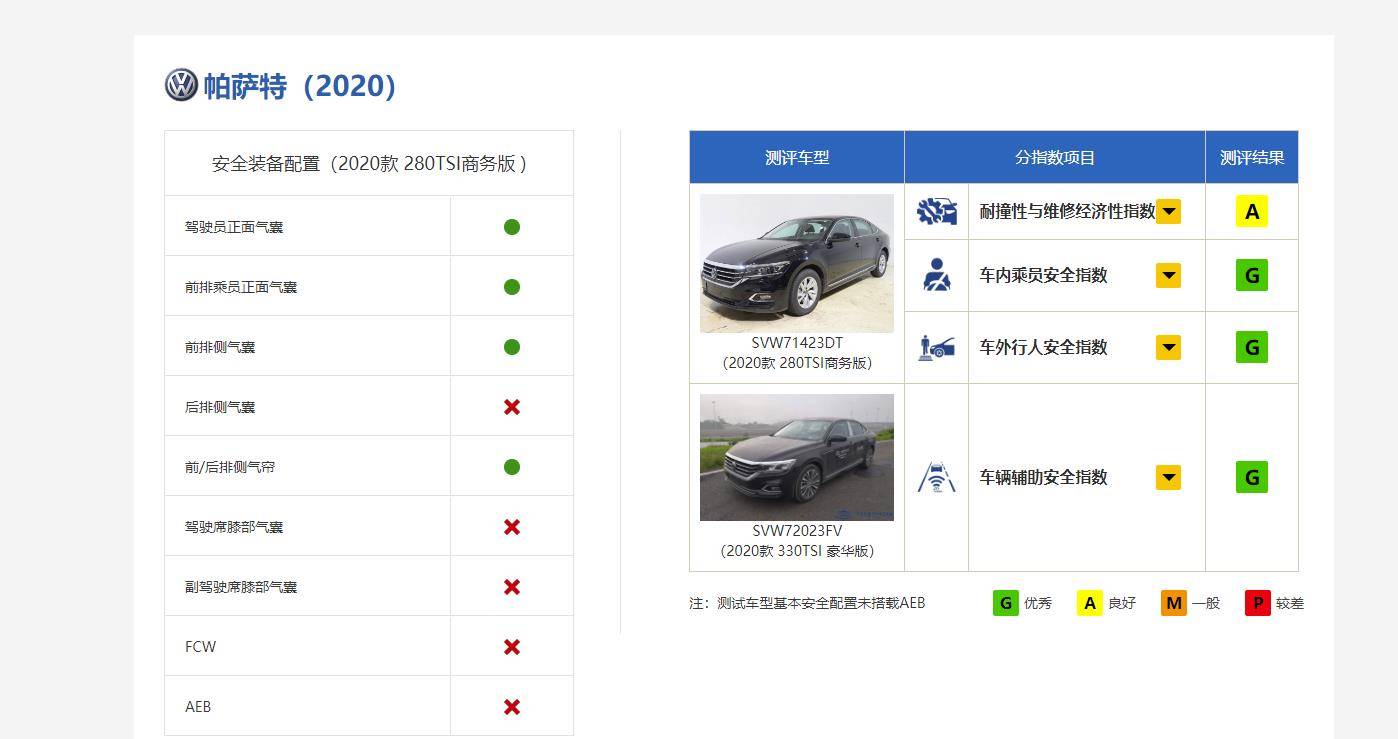The width and height of the screenshot is (1398, 739).
Task: Click the 驾驶员正面气囊 row label
Action: pos(234,227)
